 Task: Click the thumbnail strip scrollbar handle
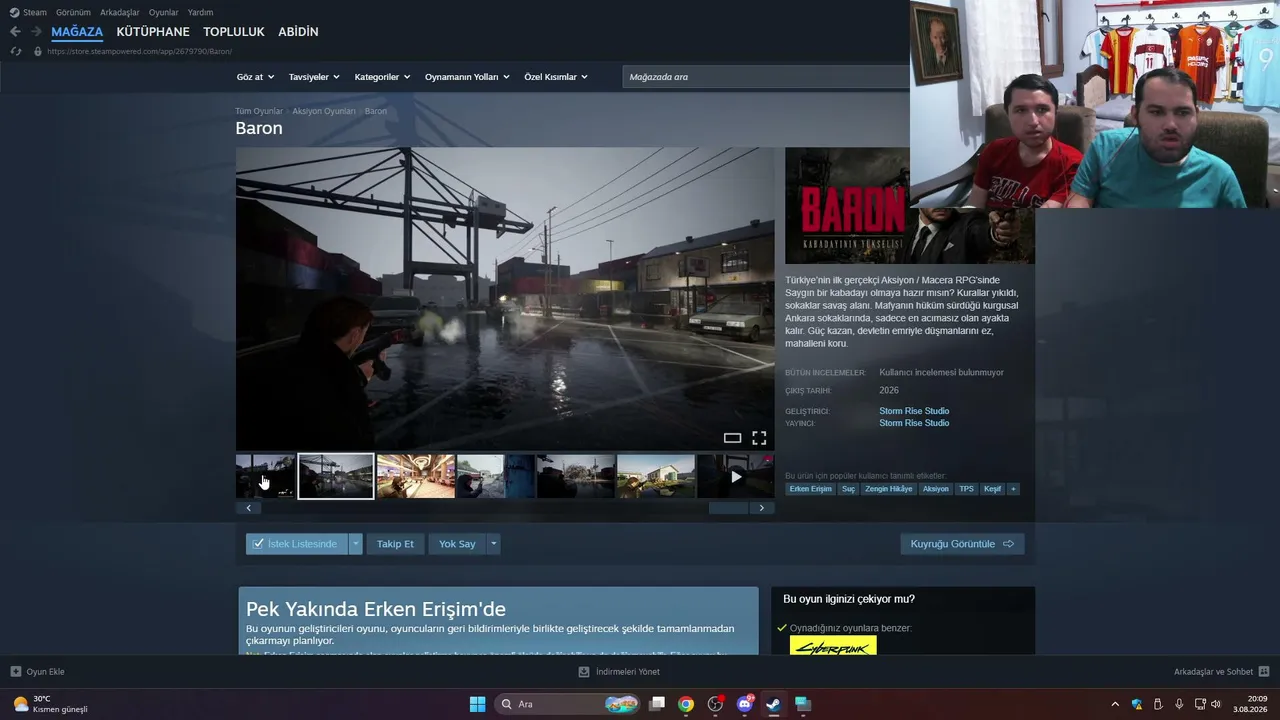click(x=728, y=508)
